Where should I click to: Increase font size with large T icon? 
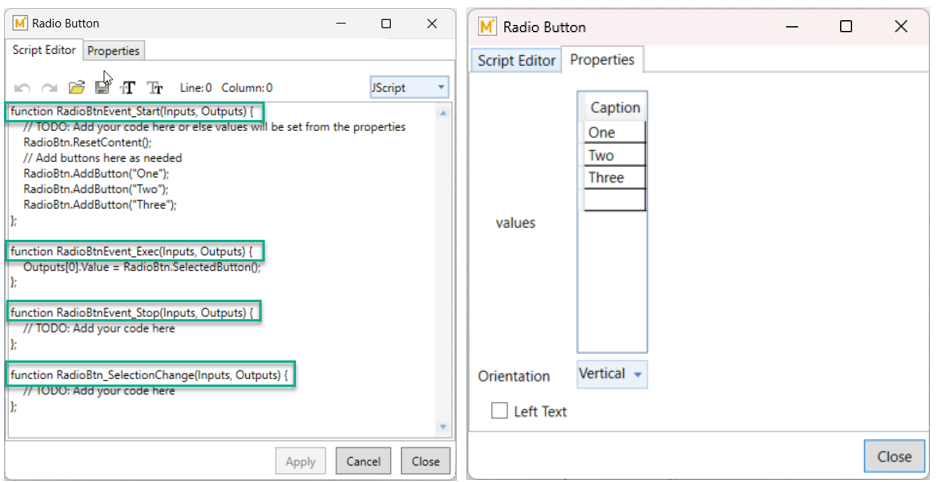(x=128, y=88)
